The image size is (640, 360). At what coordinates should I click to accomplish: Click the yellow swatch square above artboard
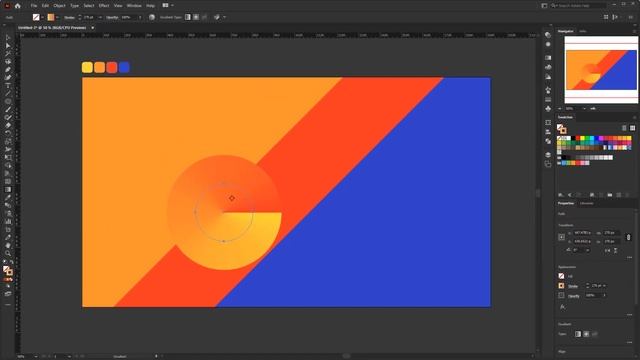click(87, 67)
